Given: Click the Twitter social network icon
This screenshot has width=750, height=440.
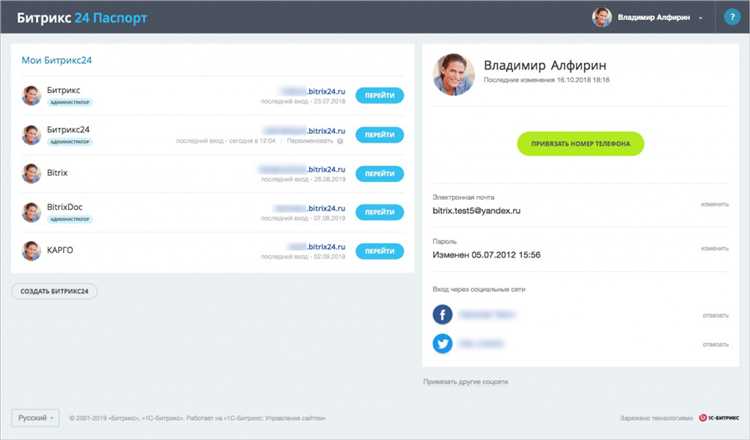Looking at the screenshot, I should tap(442, 343).
